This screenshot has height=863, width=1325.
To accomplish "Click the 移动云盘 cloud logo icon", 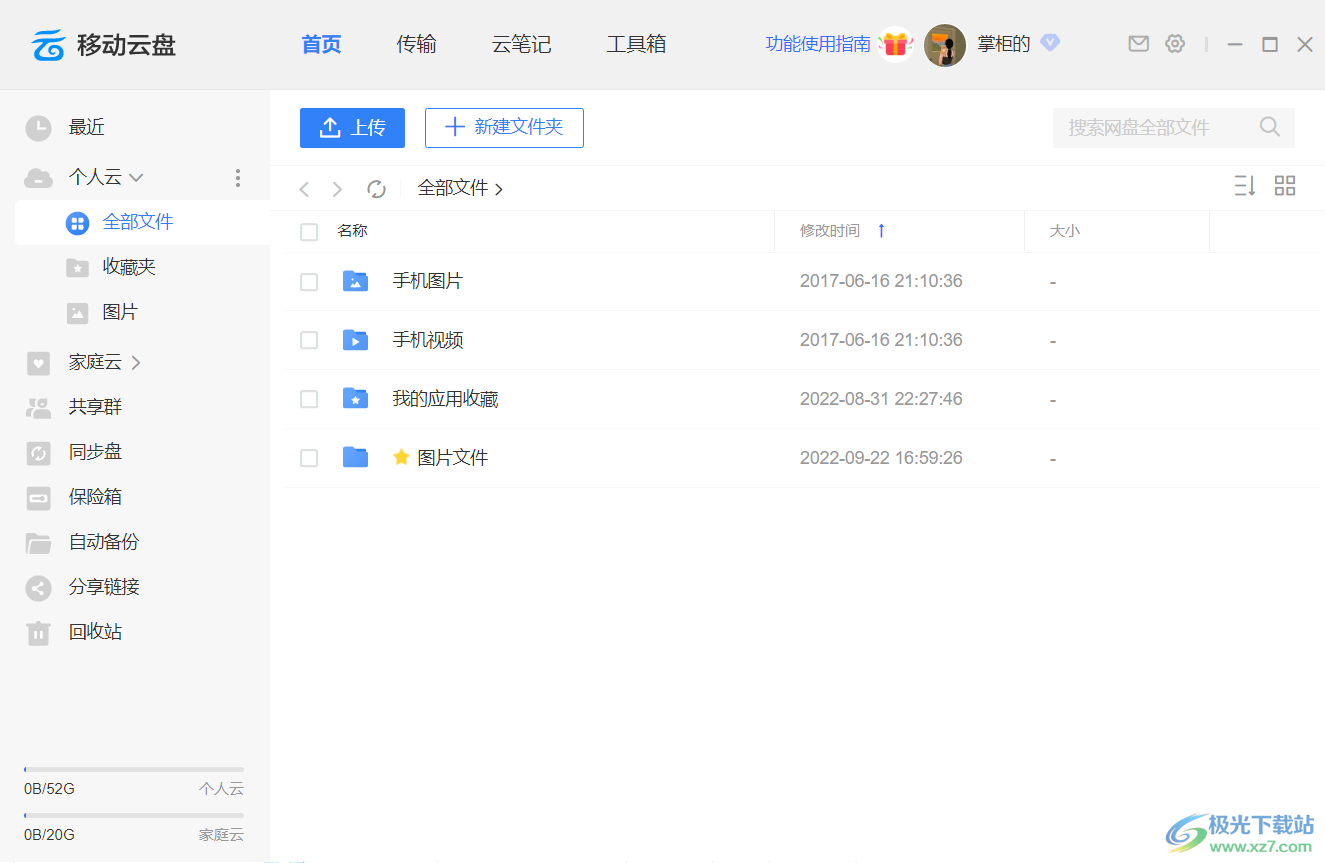I will [x=49, y=45].
